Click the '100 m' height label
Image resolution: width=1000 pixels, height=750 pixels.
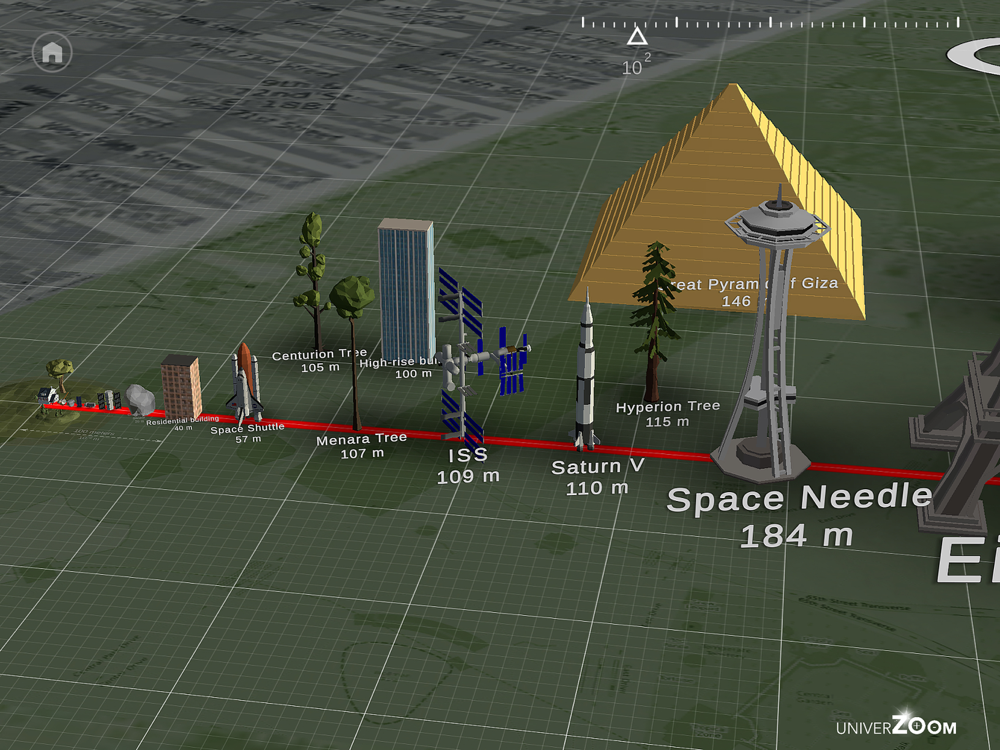coord(413,374)
